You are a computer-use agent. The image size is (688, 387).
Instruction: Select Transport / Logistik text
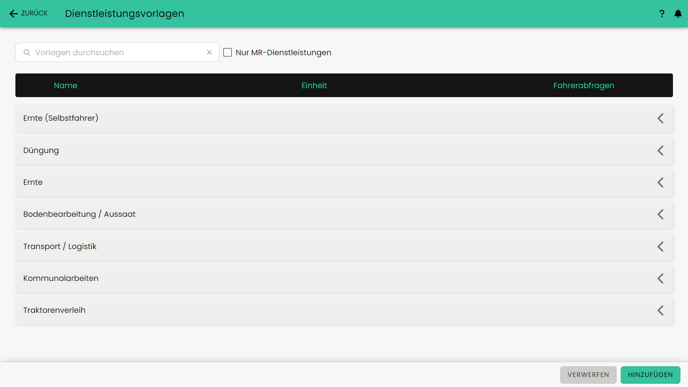60,247
